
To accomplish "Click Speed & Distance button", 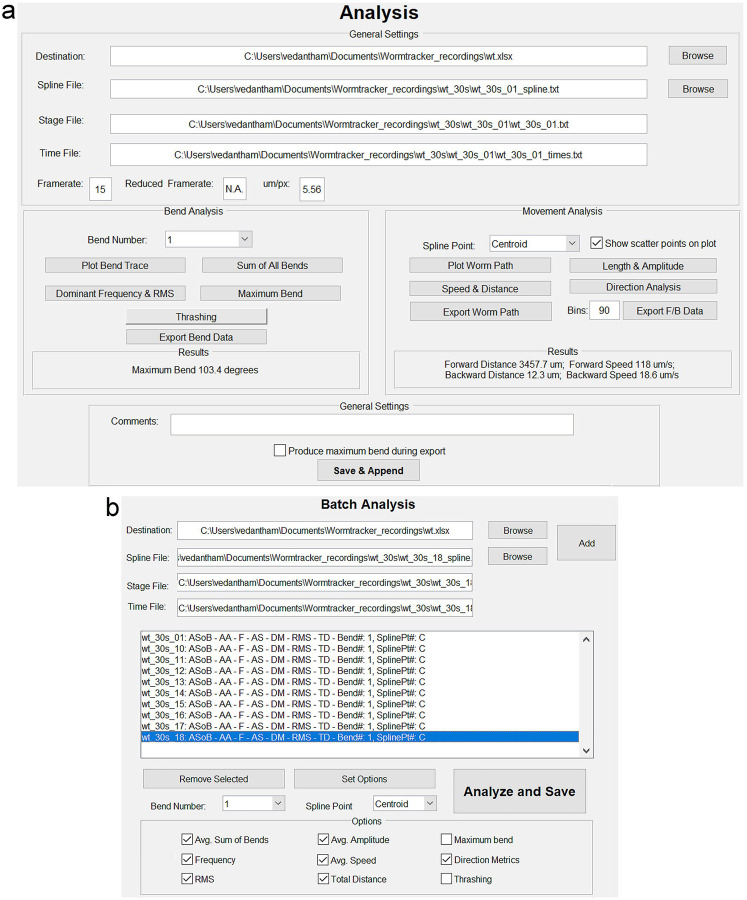I will click(480, 289).
